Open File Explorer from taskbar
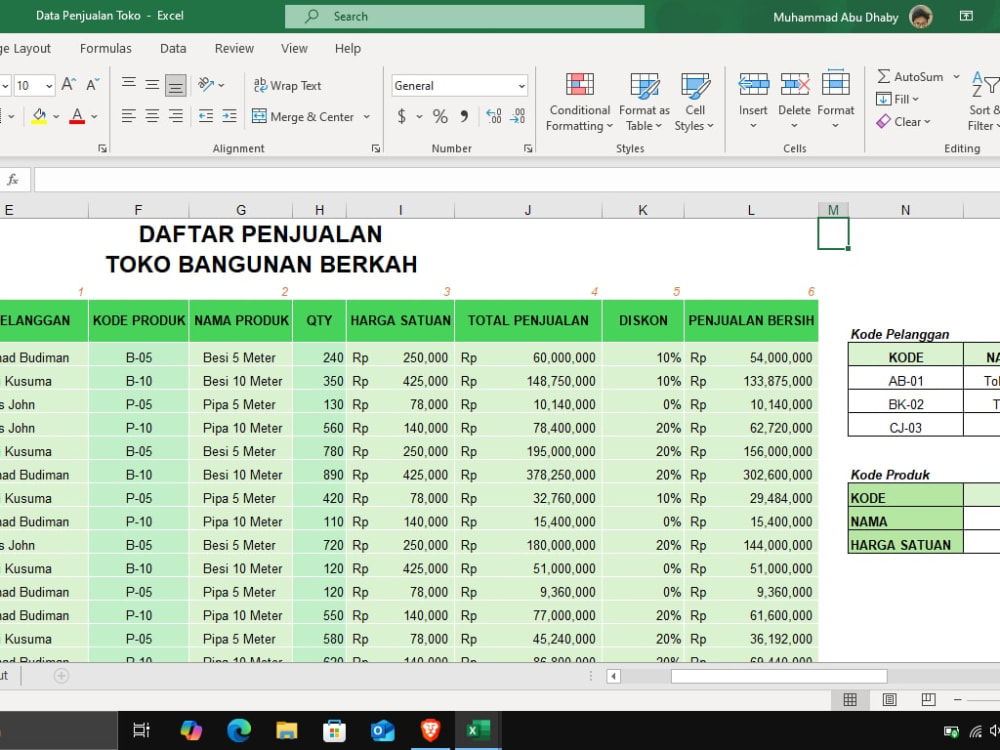The width and height of the screenshot is (1000, 750). click(286, 730)
